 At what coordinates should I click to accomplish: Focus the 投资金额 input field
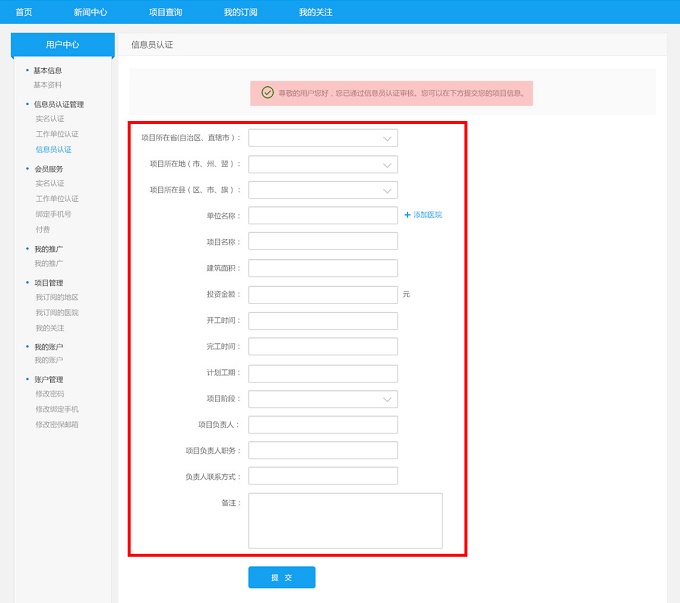click(x=322, y=295)
